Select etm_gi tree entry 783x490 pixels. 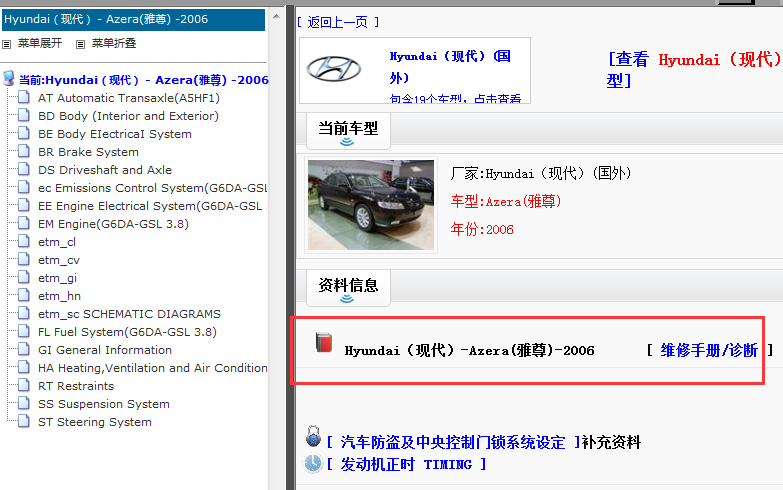click(x=57, y=278)
